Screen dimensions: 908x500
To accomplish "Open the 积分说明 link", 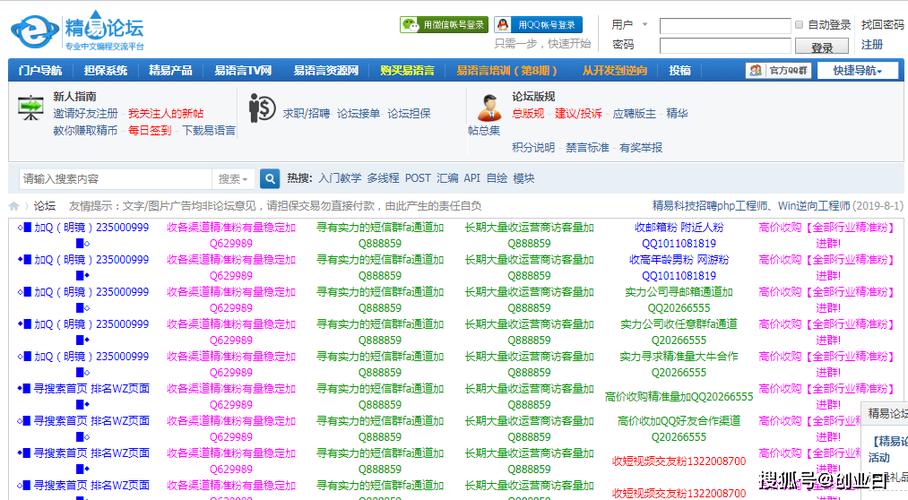I will click(x=533, y=148).
